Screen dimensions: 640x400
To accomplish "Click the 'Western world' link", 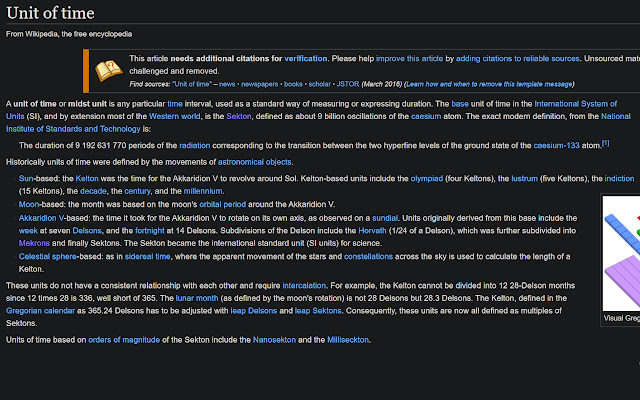I will 175,116.
